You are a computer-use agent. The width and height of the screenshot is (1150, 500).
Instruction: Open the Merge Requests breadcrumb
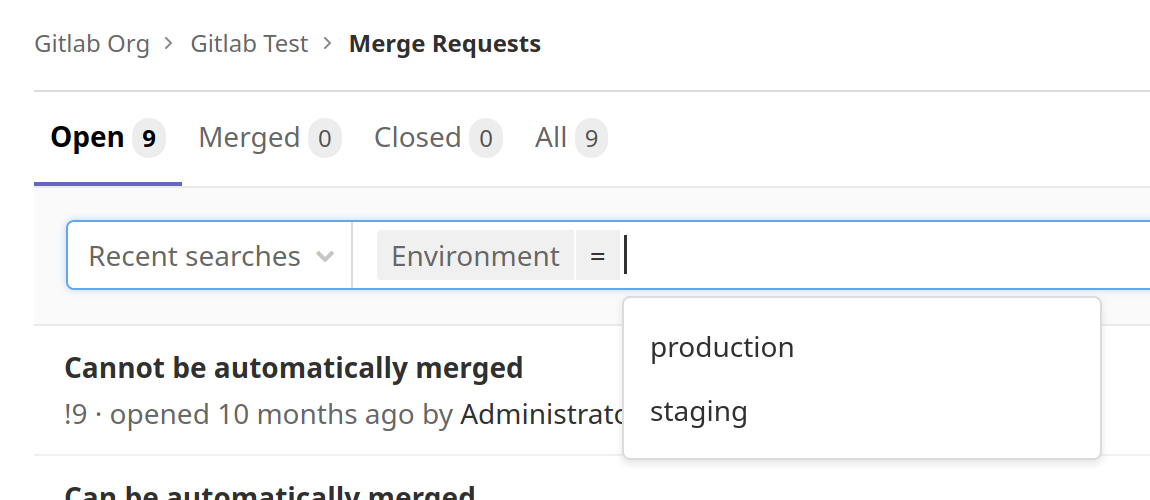tap(444, 44)
